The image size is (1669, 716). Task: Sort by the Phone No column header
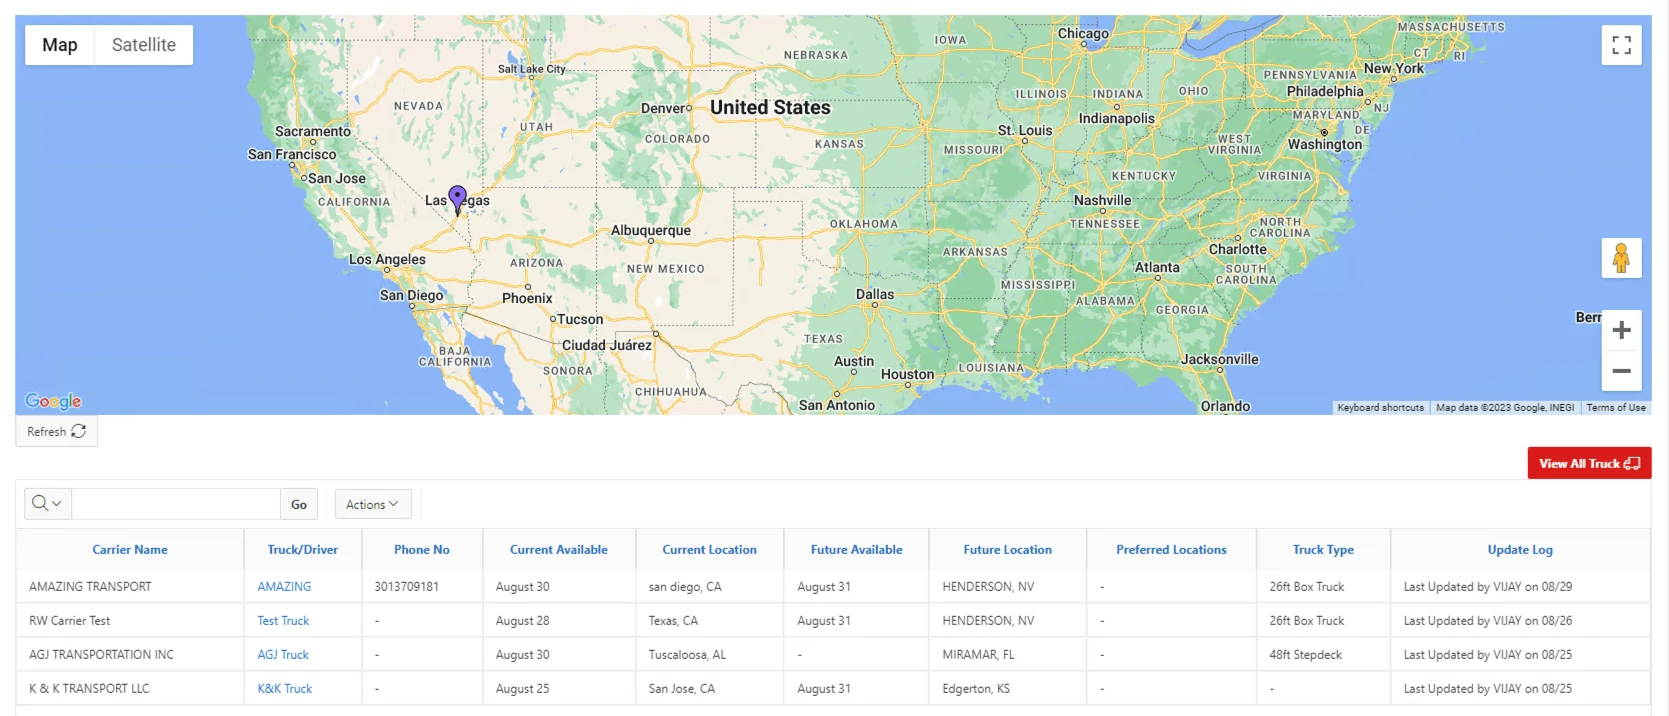(x=422, y=549)
